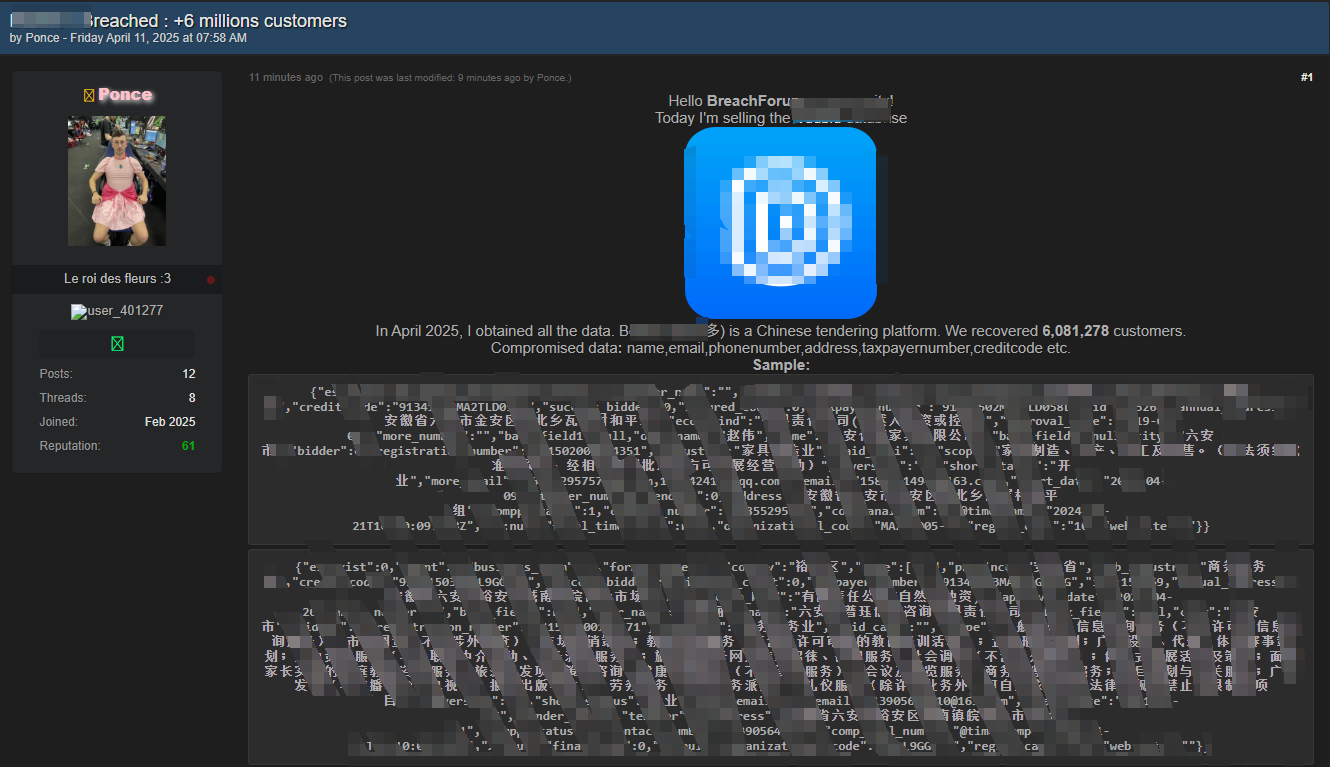Open Ponce's profile via username
Screen dimensions: 1330x767
pos(125,95)
